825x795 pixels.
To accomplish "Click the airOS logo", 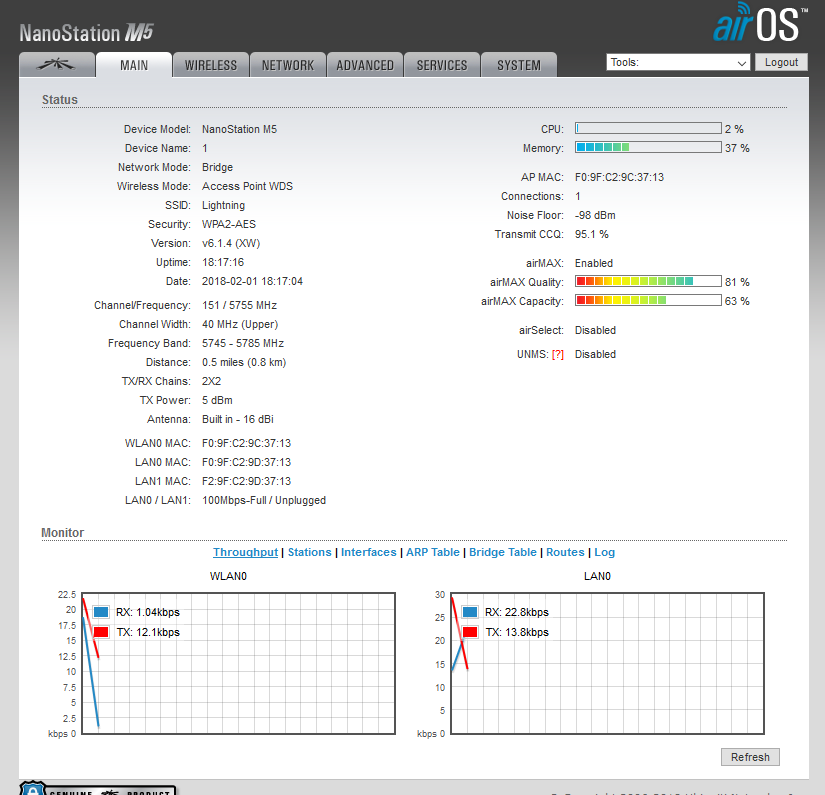I will pos(760,23).
